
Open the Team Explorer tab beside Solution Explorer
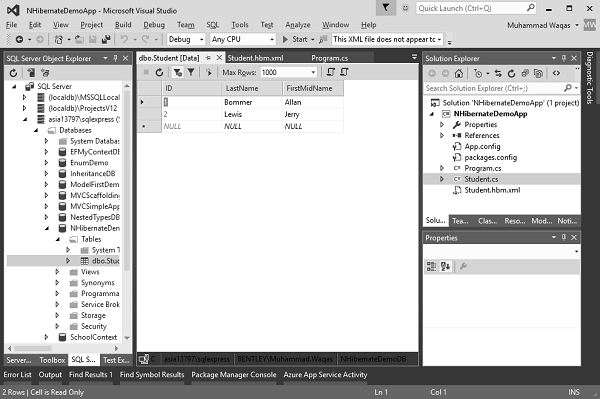point(460,221)
